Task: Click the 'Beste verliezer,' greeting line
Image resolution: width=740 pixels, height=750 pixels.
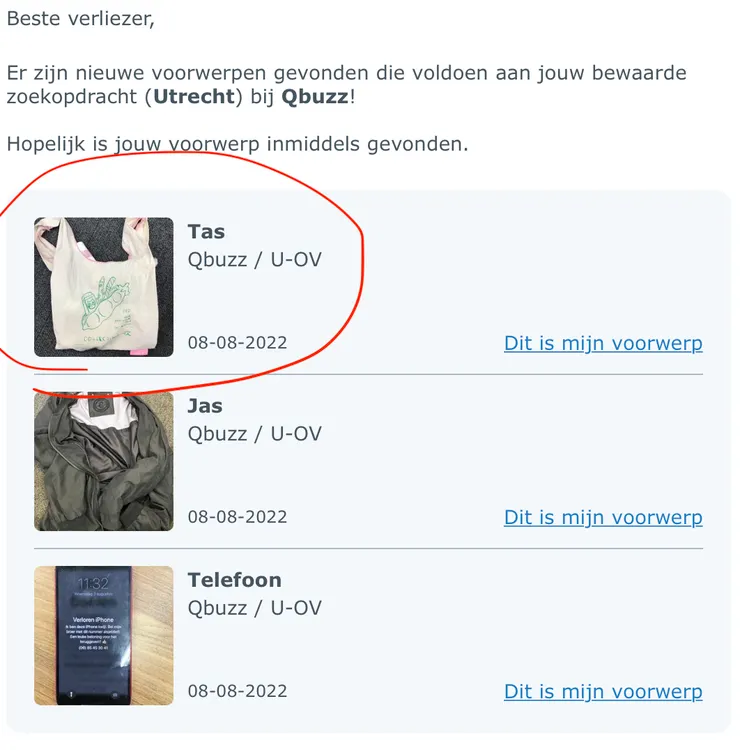Action: pos(80,19)
